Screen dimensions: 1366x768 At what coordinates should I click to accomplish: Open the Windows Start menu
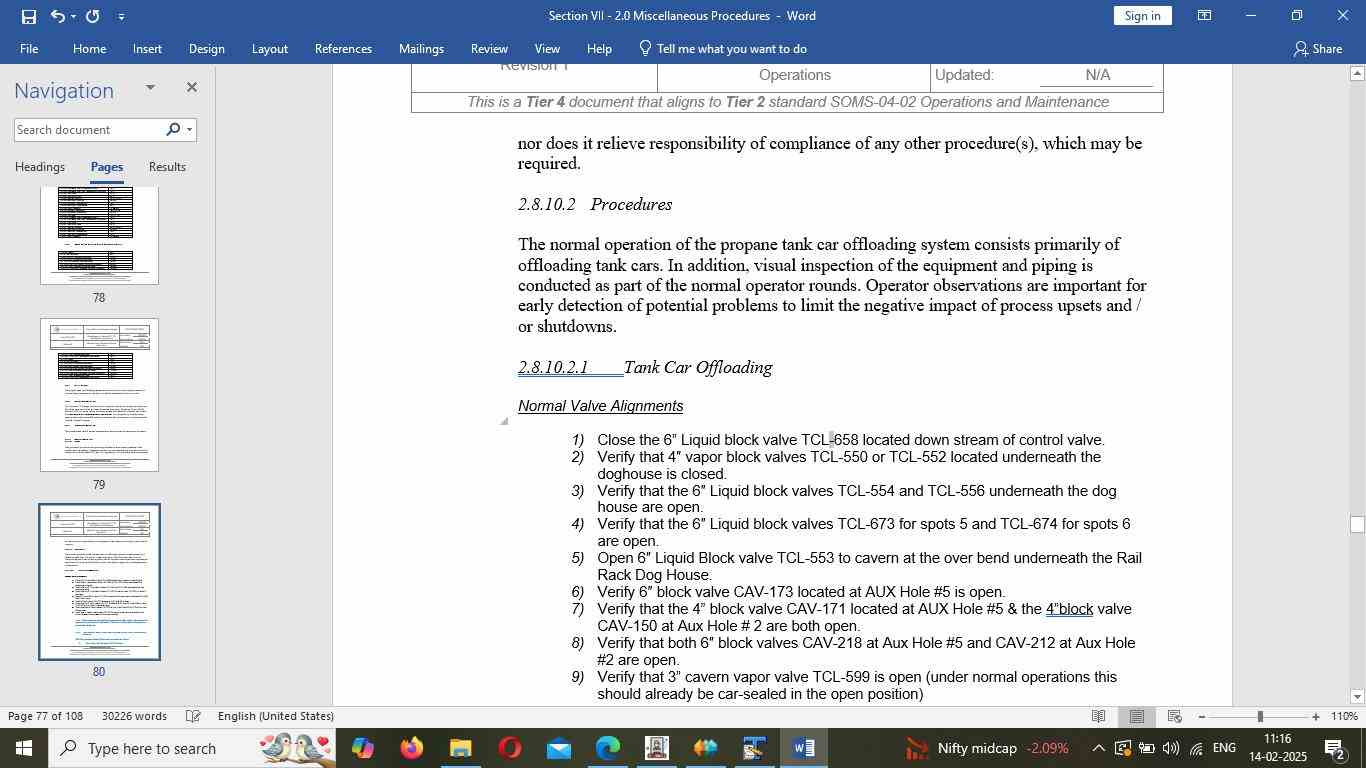(23, 748)
